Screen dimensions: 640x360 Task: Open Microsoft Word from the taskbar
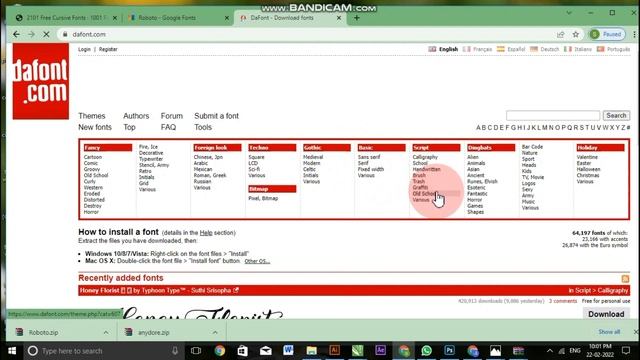[288, 350]
